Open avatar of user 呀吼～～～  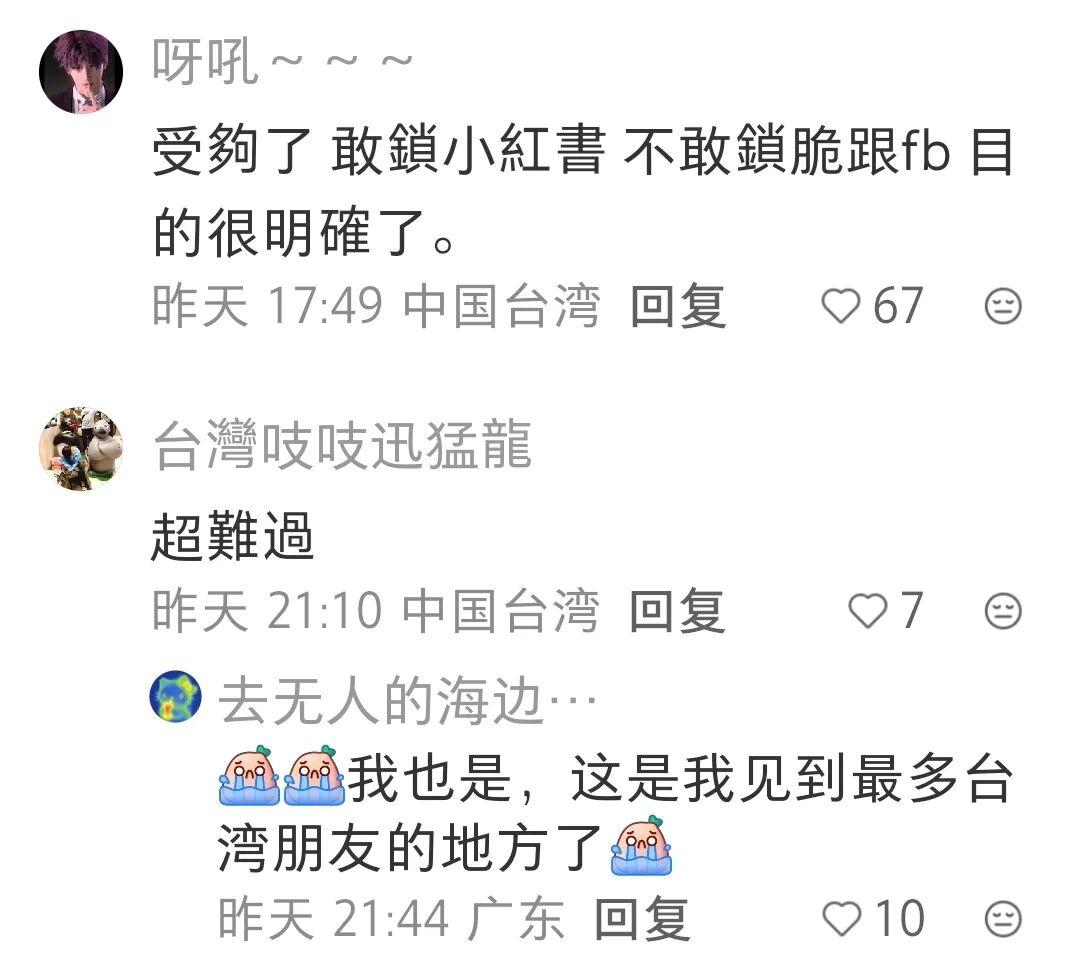pyautogui.click(x=81, y=72)
